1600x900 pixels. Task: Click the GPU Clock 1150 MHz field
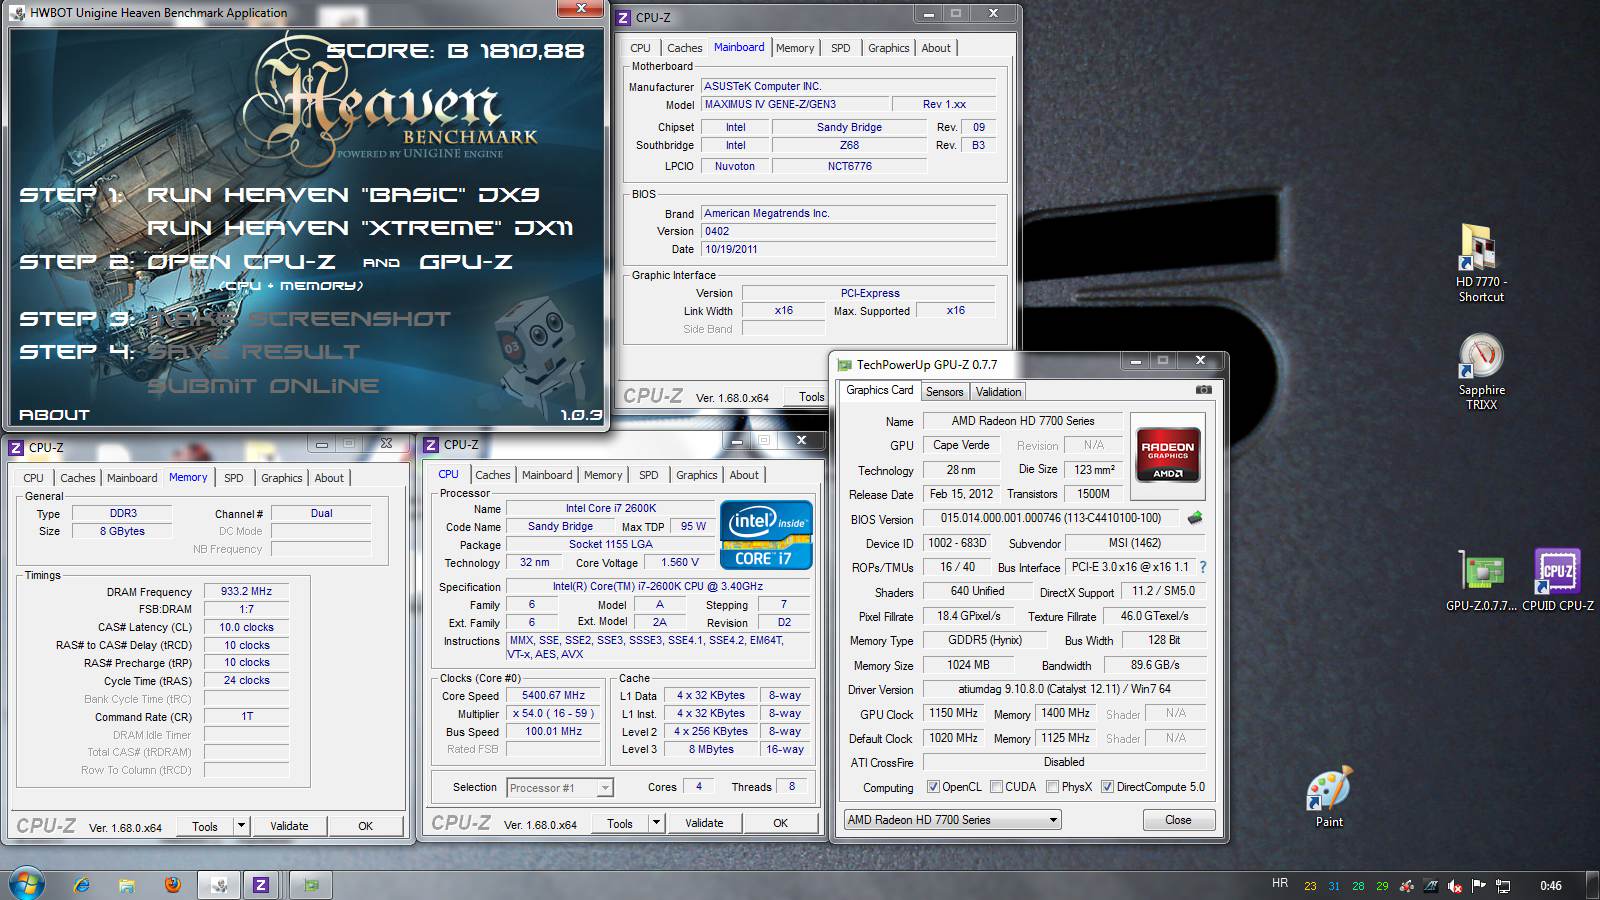click(x=953, y=714)
